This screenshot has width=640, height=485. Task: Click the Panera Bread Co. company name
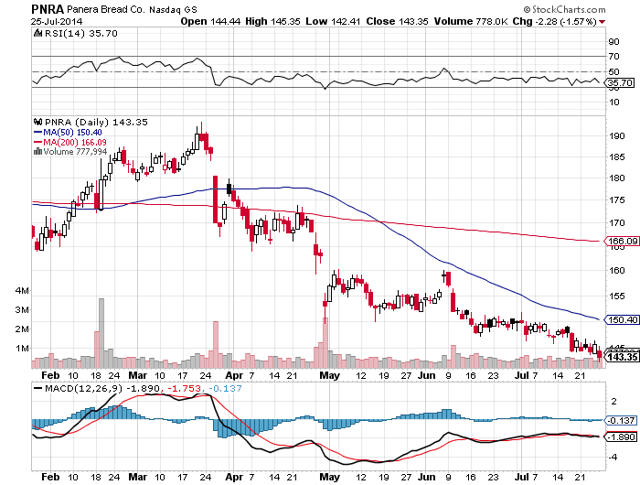(106, 9)
